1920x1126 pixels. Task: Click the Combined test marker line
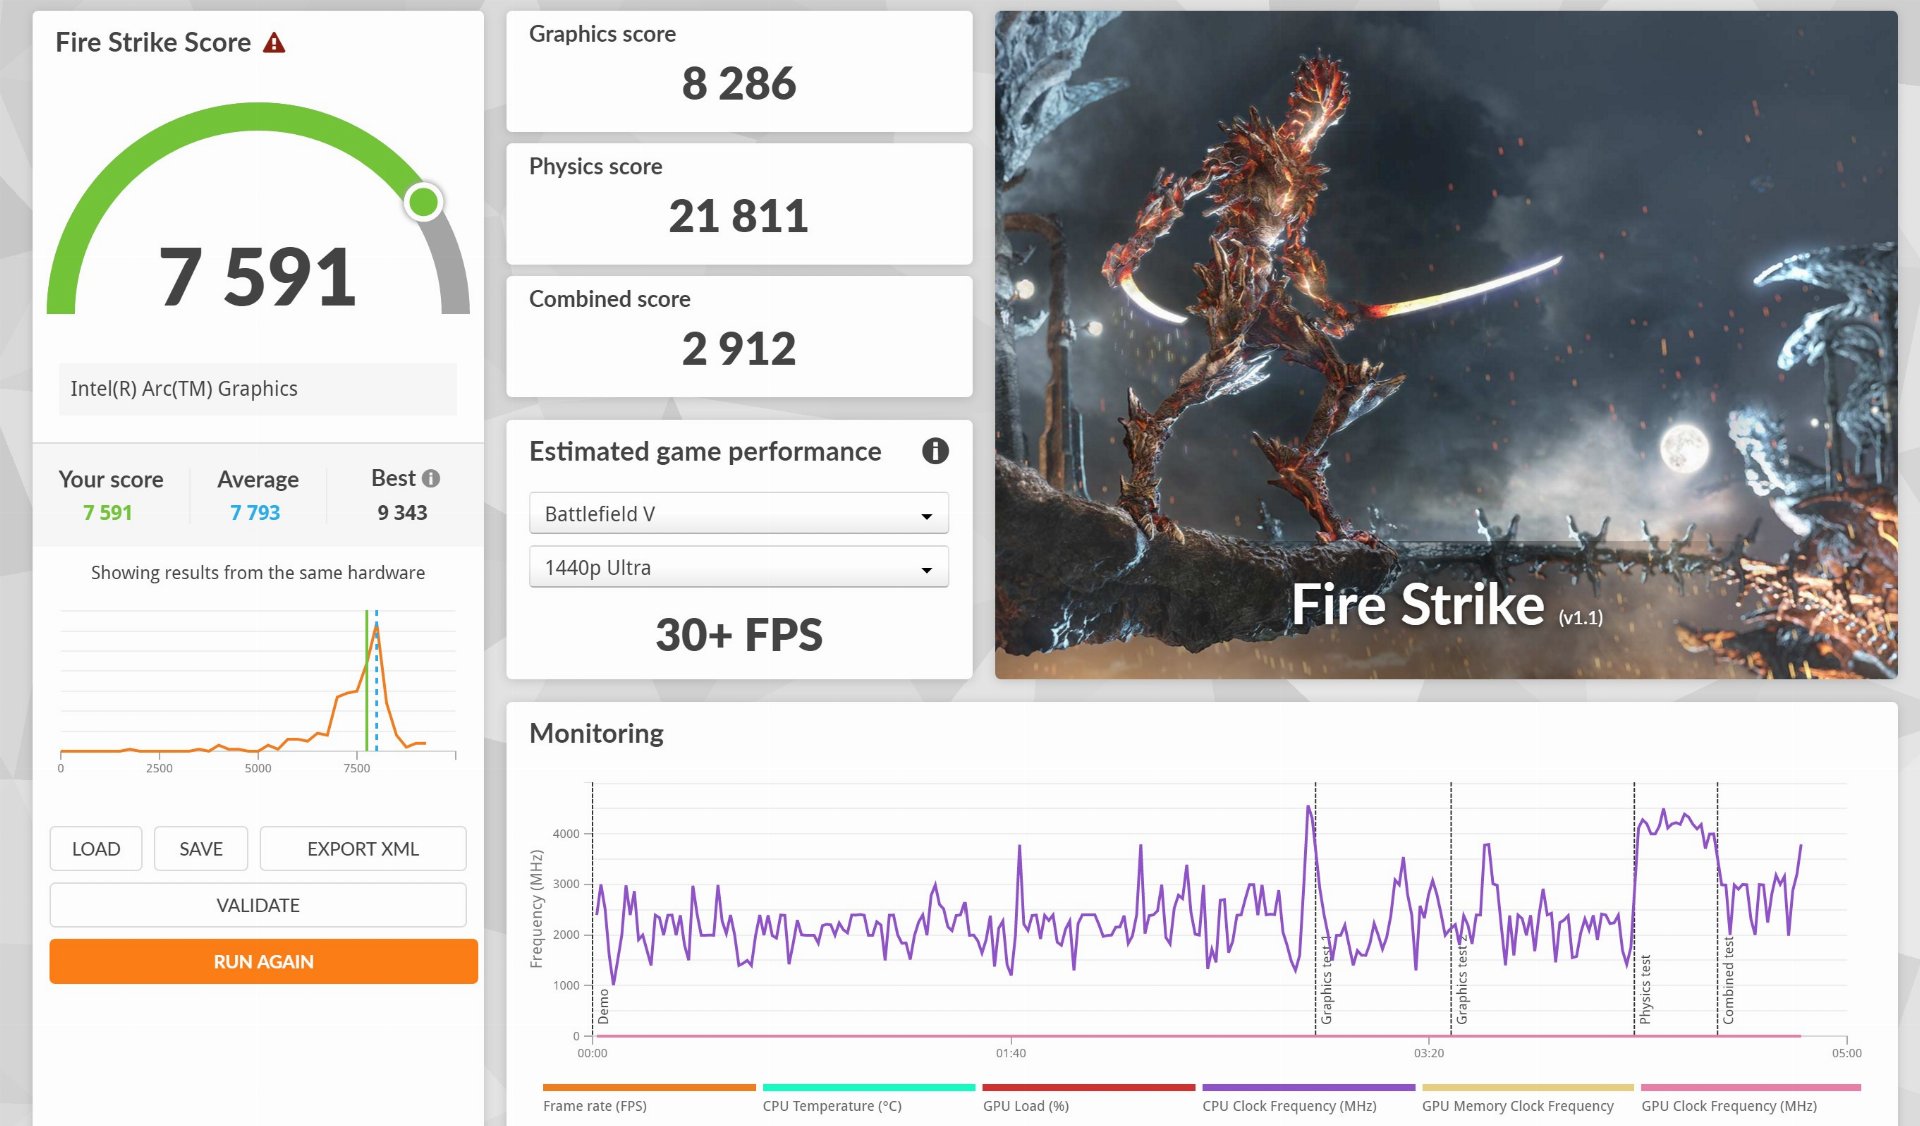coord(1718,908)
